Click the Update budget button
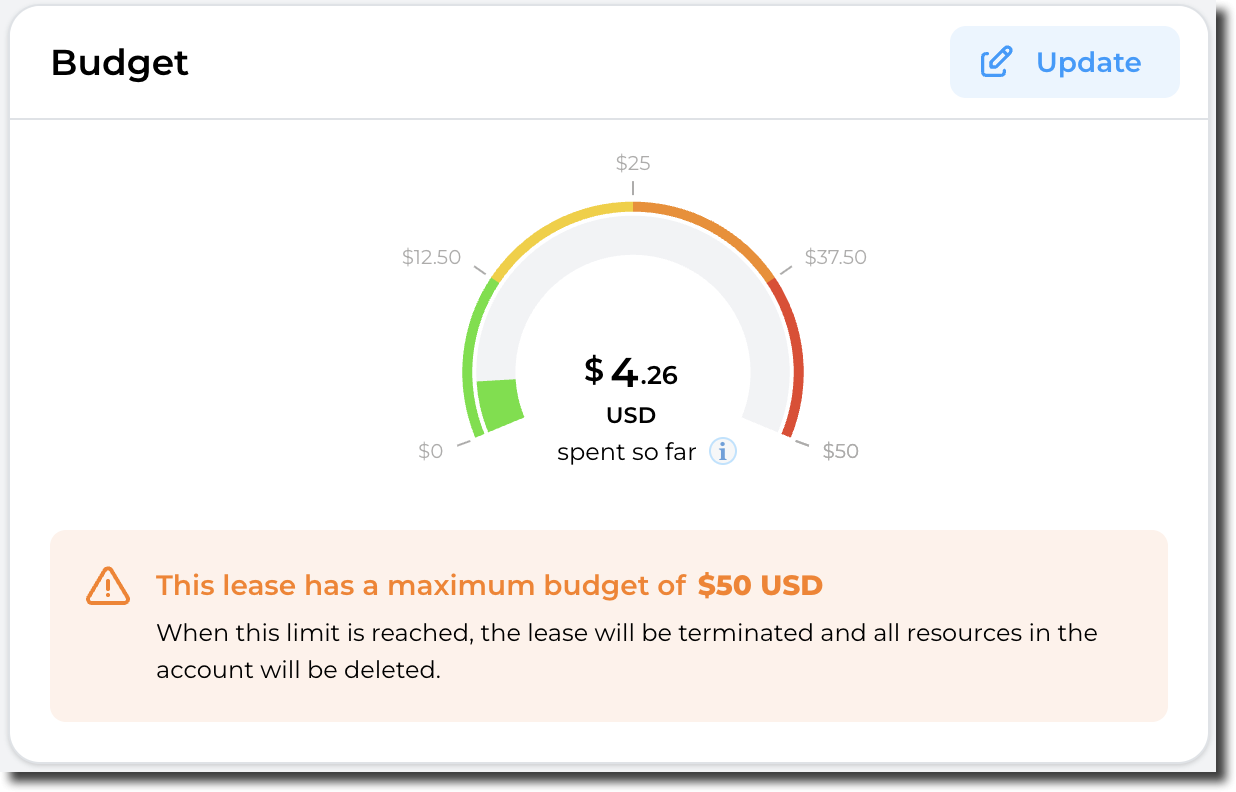 click(x=1064, y=62)
